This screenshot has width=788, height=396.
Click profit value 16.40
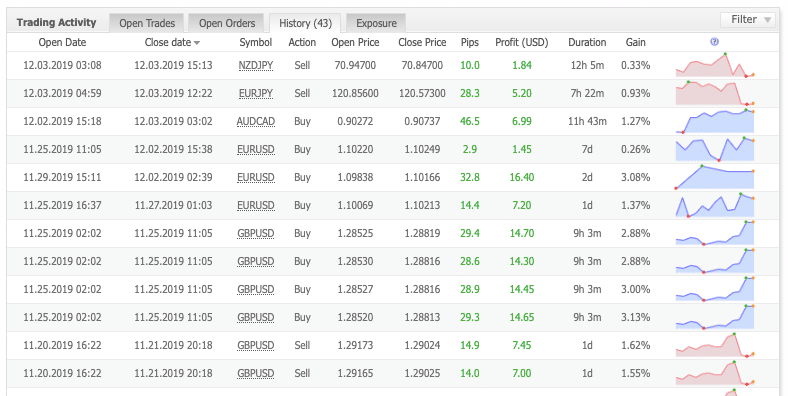[x=522, y=177]
